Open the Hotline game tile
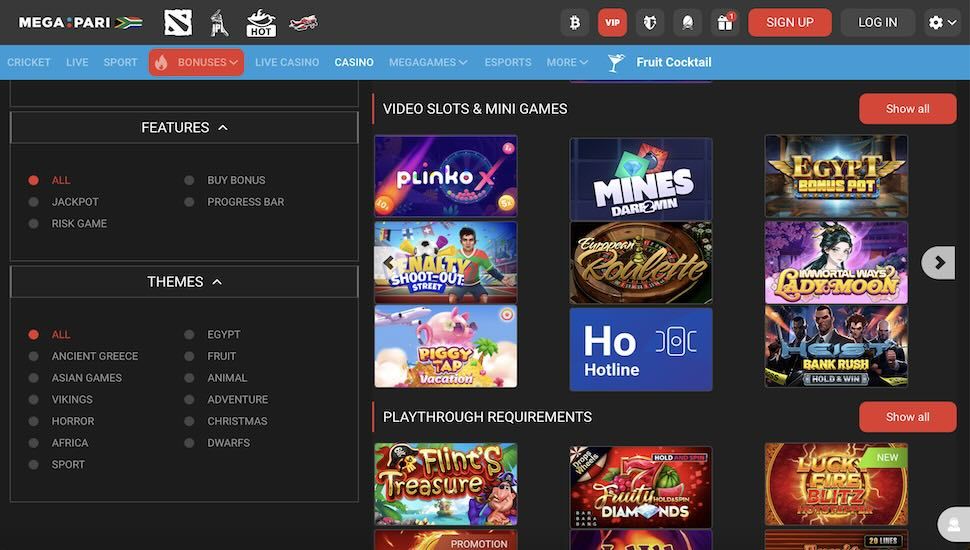970x550 pixels. tap(641, 350)
